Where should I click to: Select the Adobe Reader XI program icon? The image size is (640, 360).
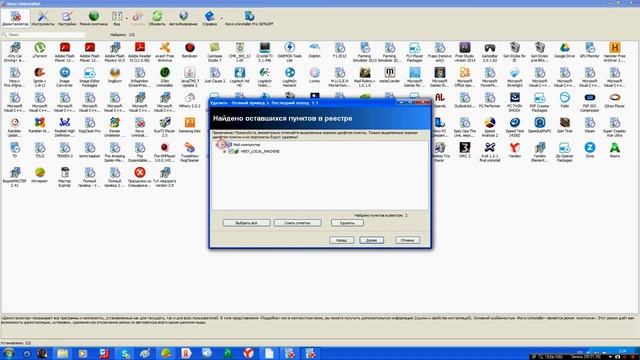click(x=140, y=52)
